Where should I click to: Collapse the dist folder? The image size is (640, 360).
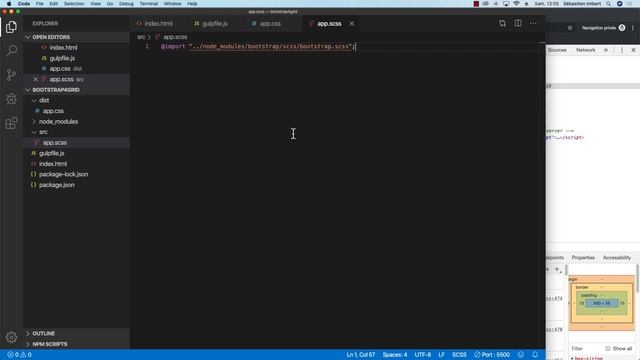point(44,100)
